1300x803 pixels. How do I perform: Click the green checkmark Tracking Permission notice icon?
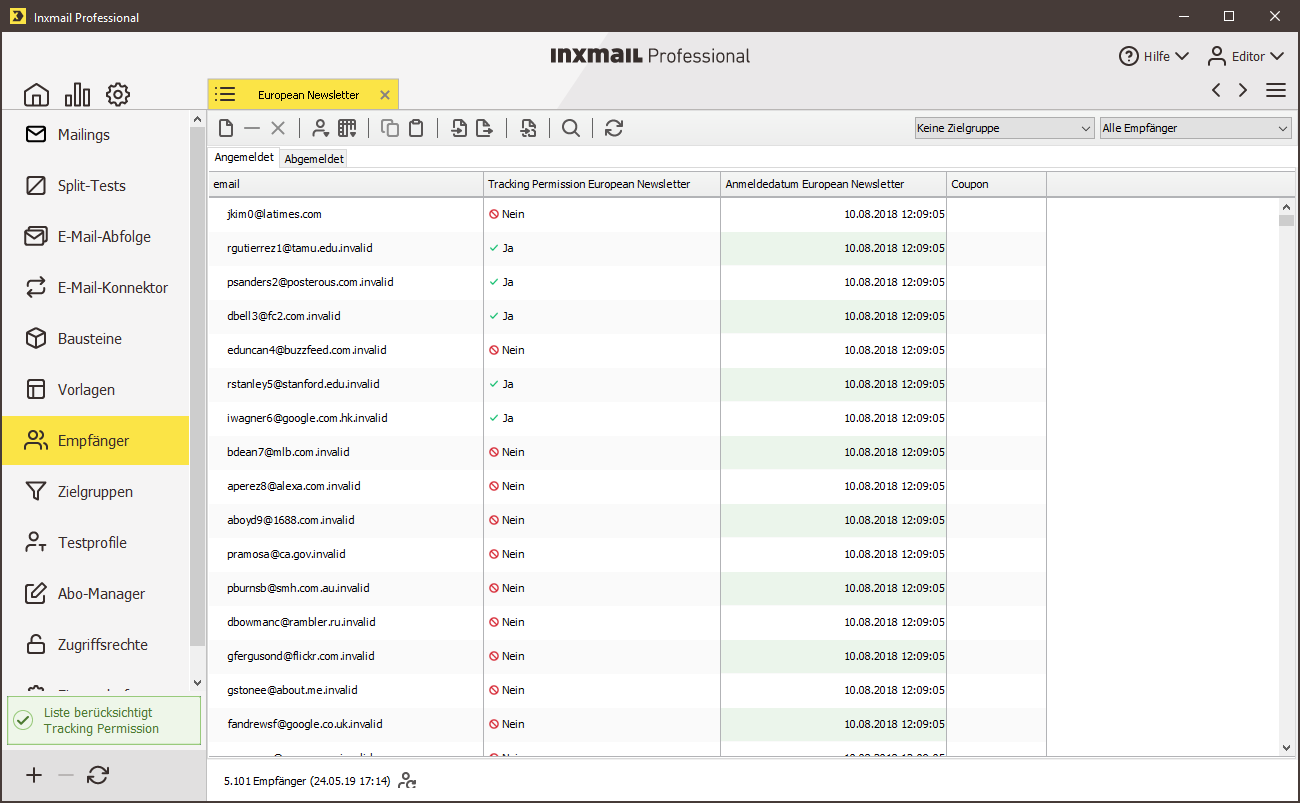click(x=24, y=720)
